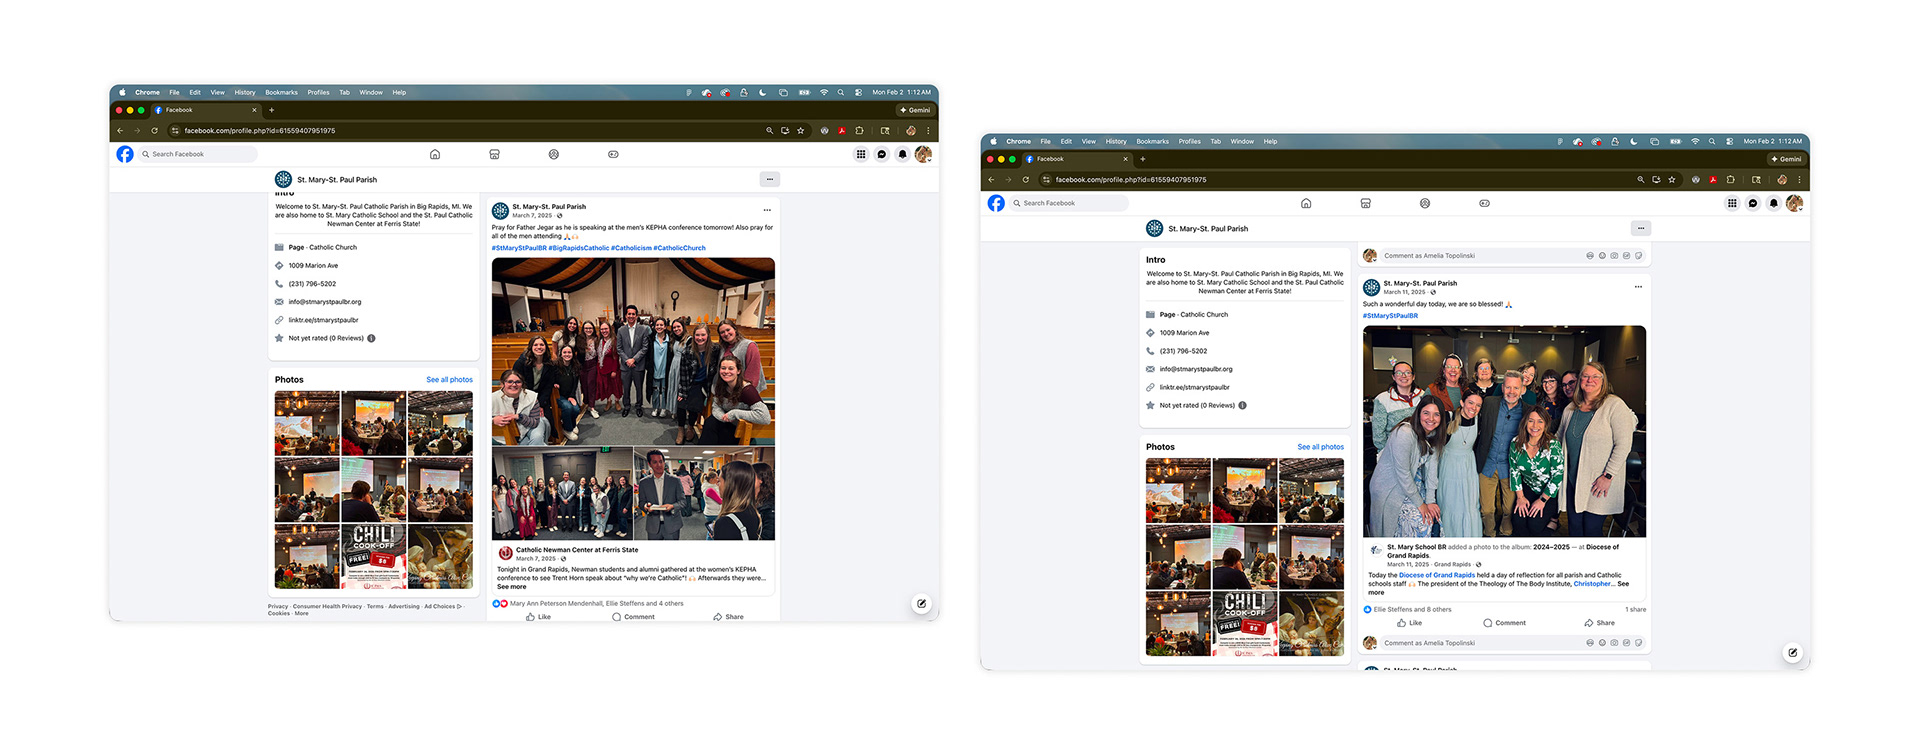The width and height of the screenshot is (1920, 755).
Task: Go back in left Chrome window
Action: (120, 130)
